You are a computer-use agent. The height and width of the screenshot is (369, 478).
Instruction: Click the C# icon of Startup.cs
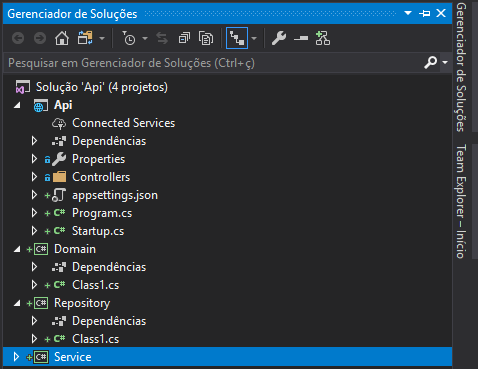[59, 231]
